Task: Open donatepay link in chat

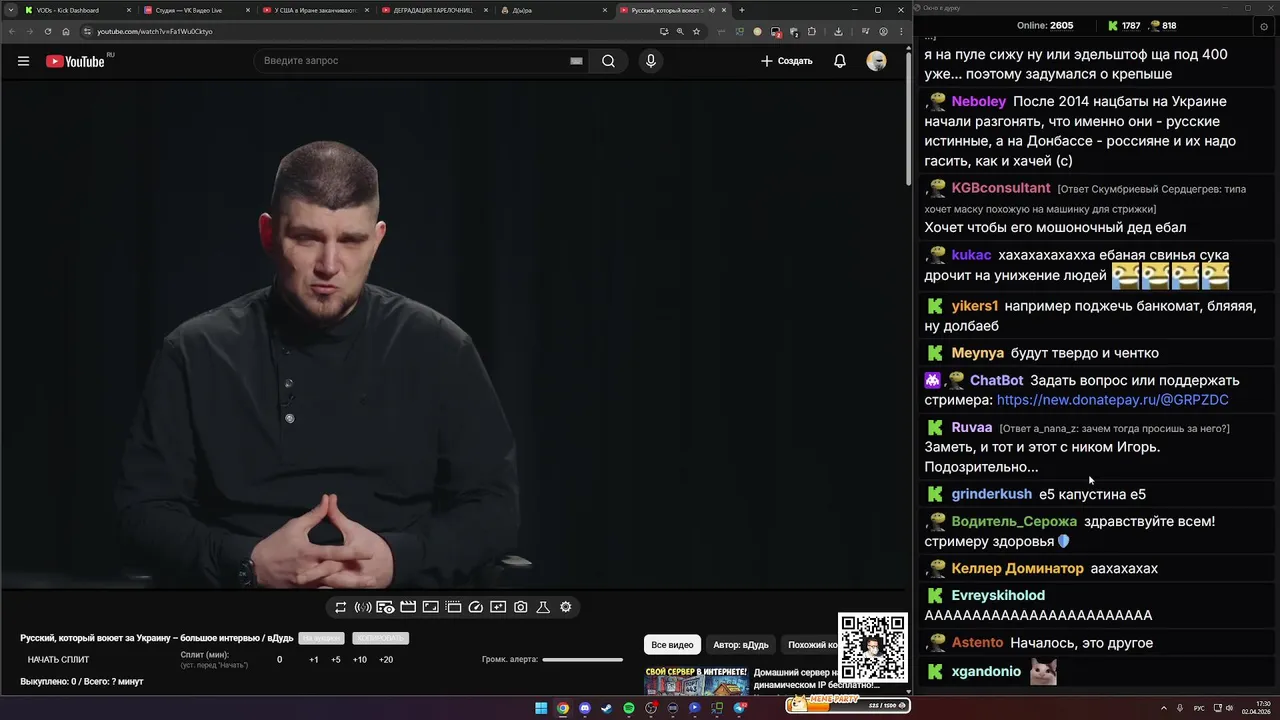Action: coord(1112,400)
